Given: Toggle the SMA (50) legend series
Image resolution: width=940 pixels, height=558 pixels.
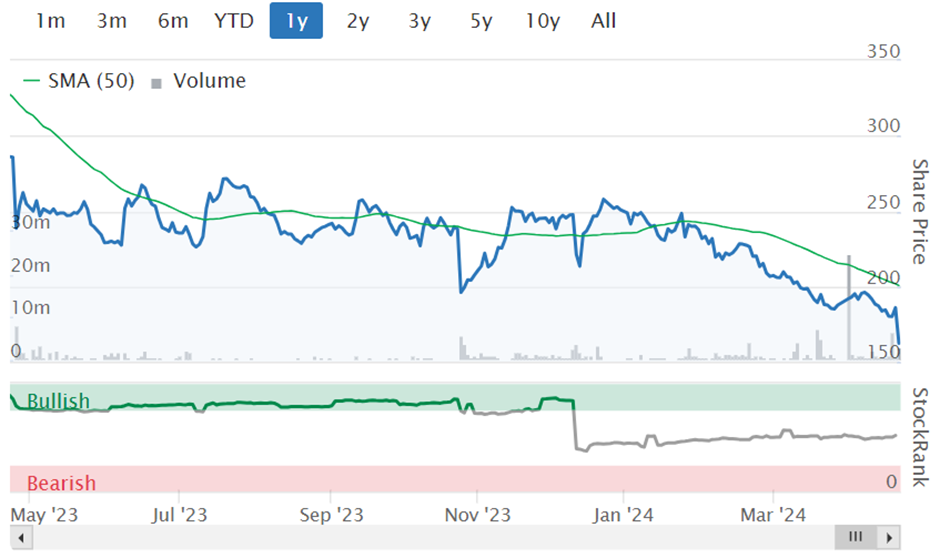Looking at the screenshot, I should (79, 81).
